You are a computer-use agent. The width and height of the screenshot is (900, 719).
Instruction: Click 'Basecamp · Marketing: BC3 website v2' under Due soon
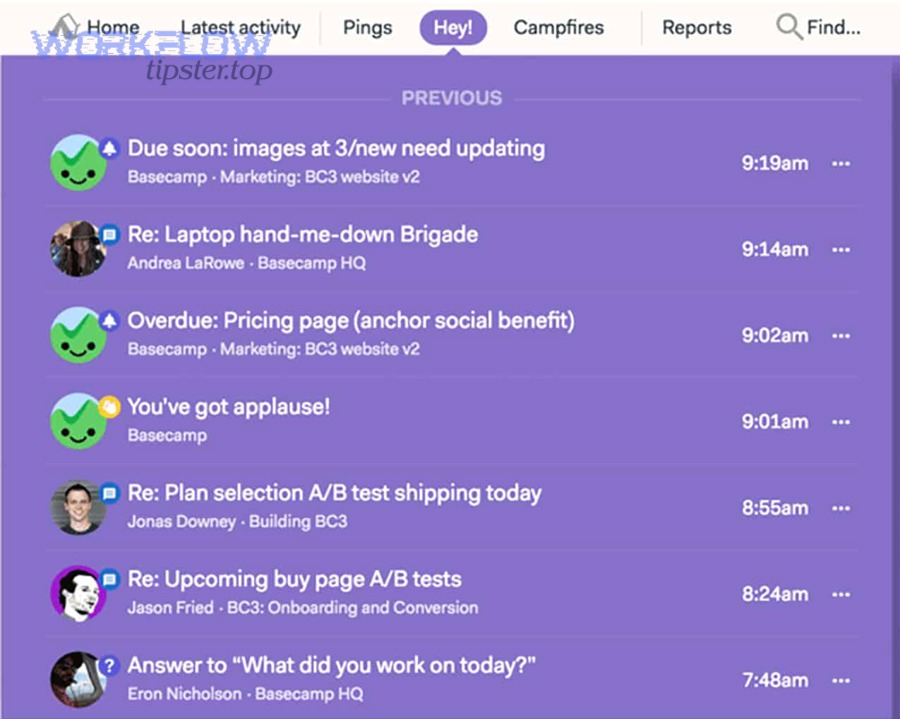click(274, 177)
